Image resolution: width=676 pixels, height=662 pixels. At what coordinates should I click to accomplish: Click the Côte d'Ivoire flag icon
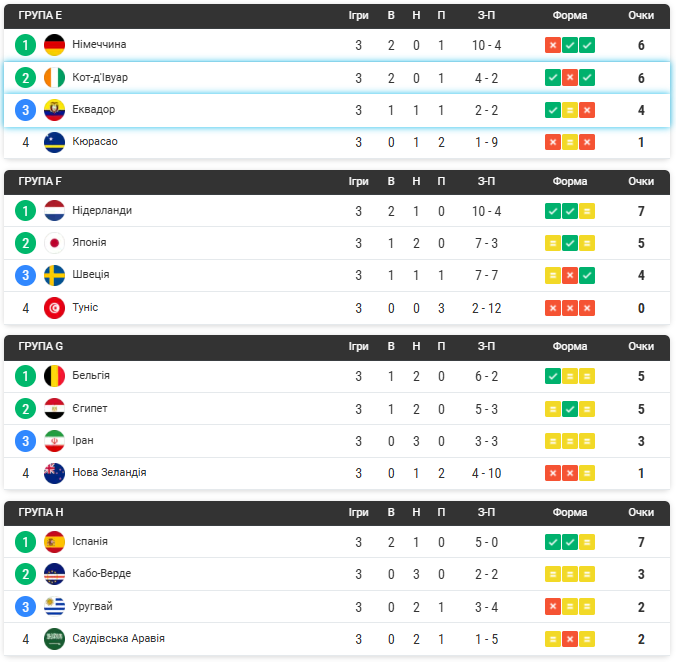coord(54,78)
